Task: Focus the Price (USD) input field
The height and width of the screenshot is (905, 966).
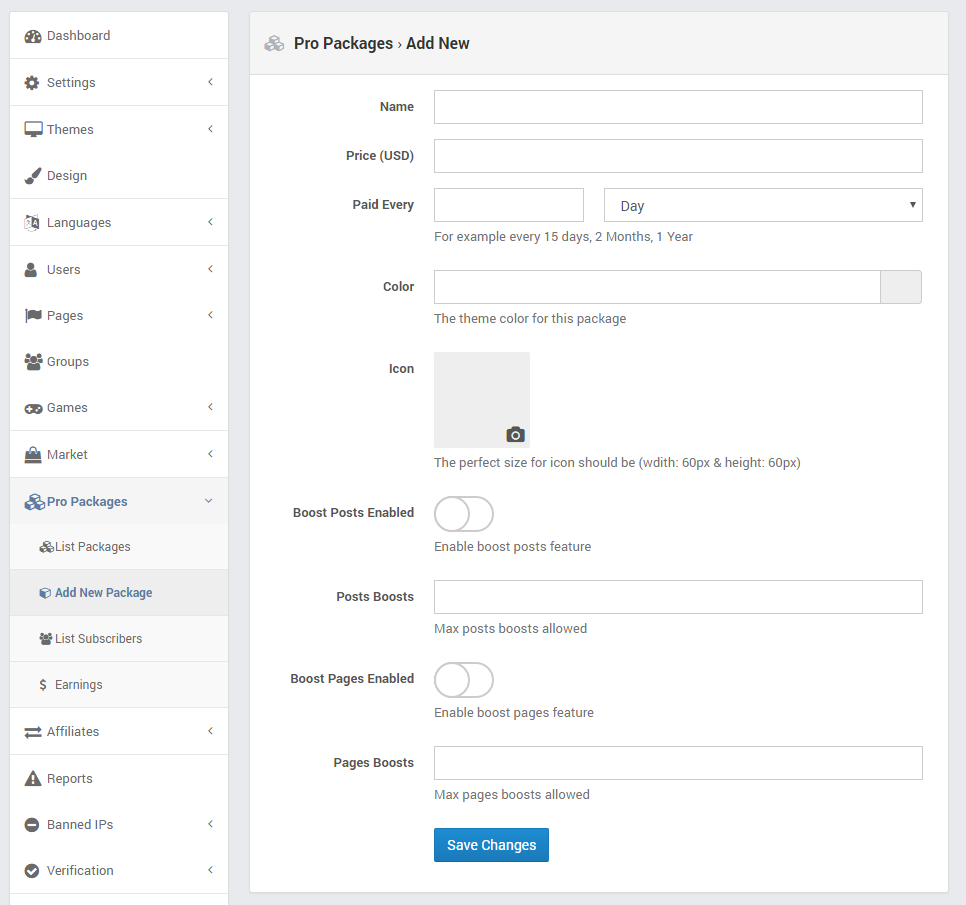Action: click(678, 156)
